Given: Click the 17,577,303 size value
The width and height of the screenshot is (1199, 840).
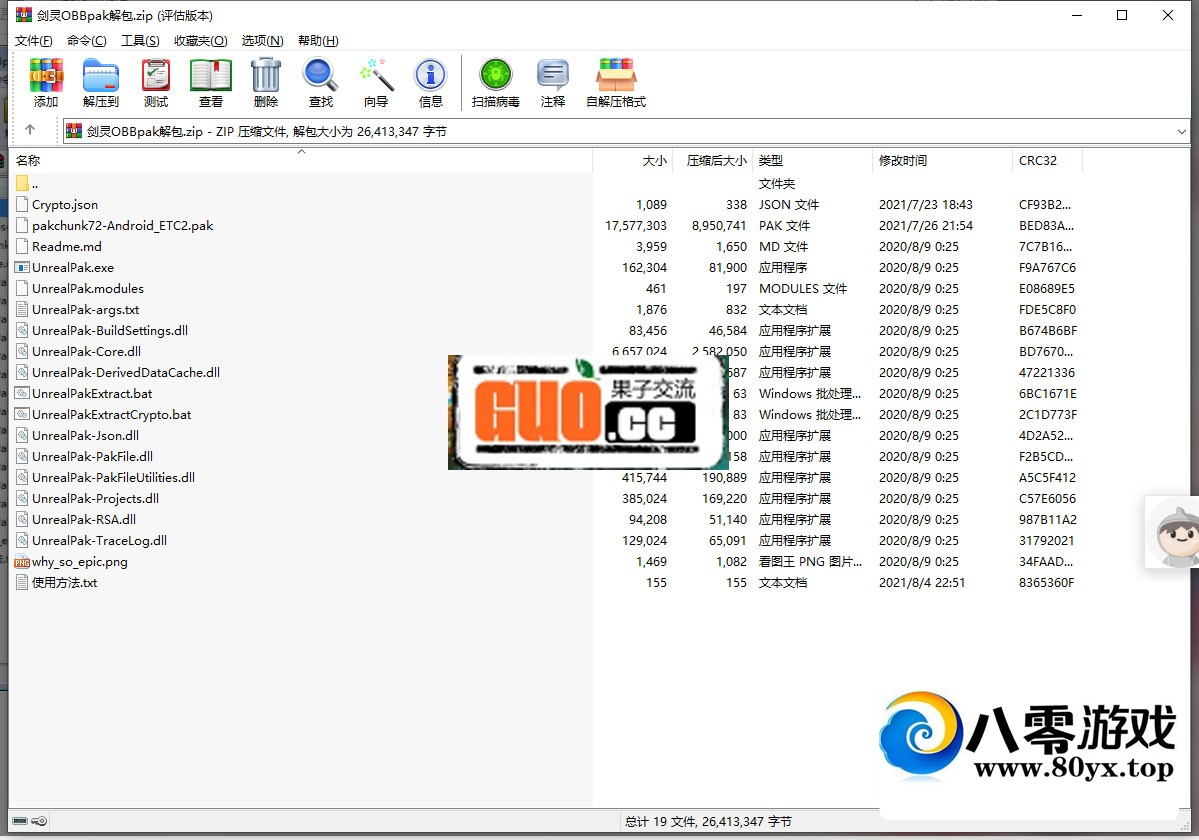Looking at the screenshot, I should pos(636,225).
